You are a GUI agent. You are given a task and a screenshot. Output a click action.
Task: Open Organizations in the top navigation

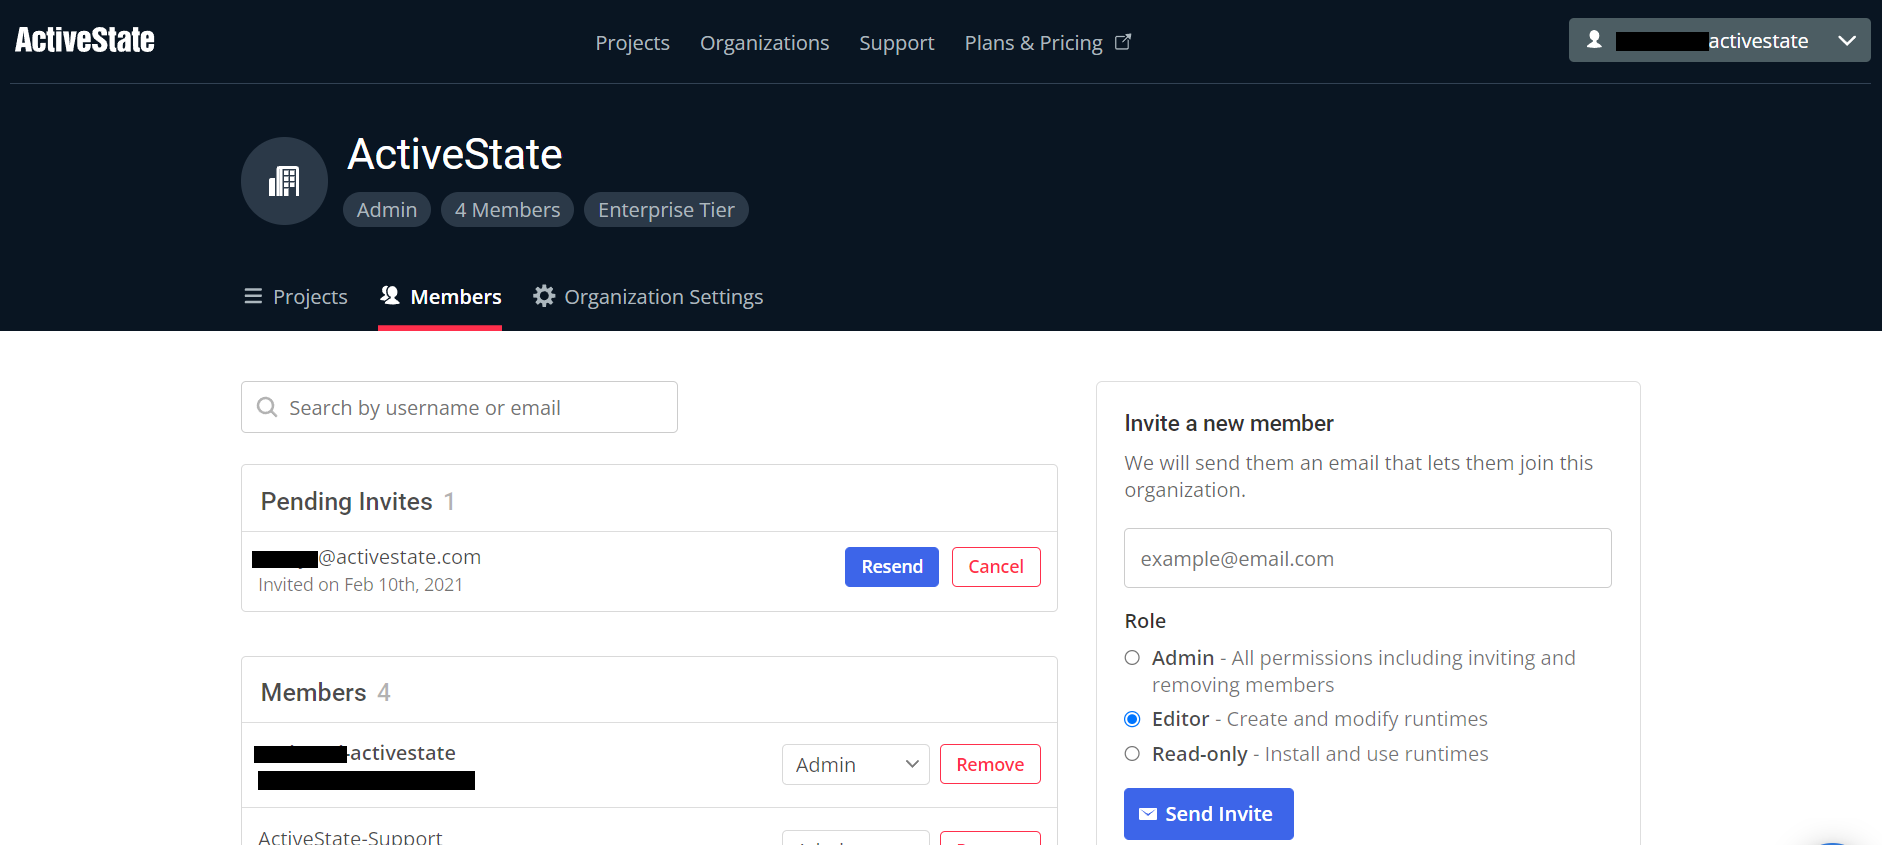764,43
